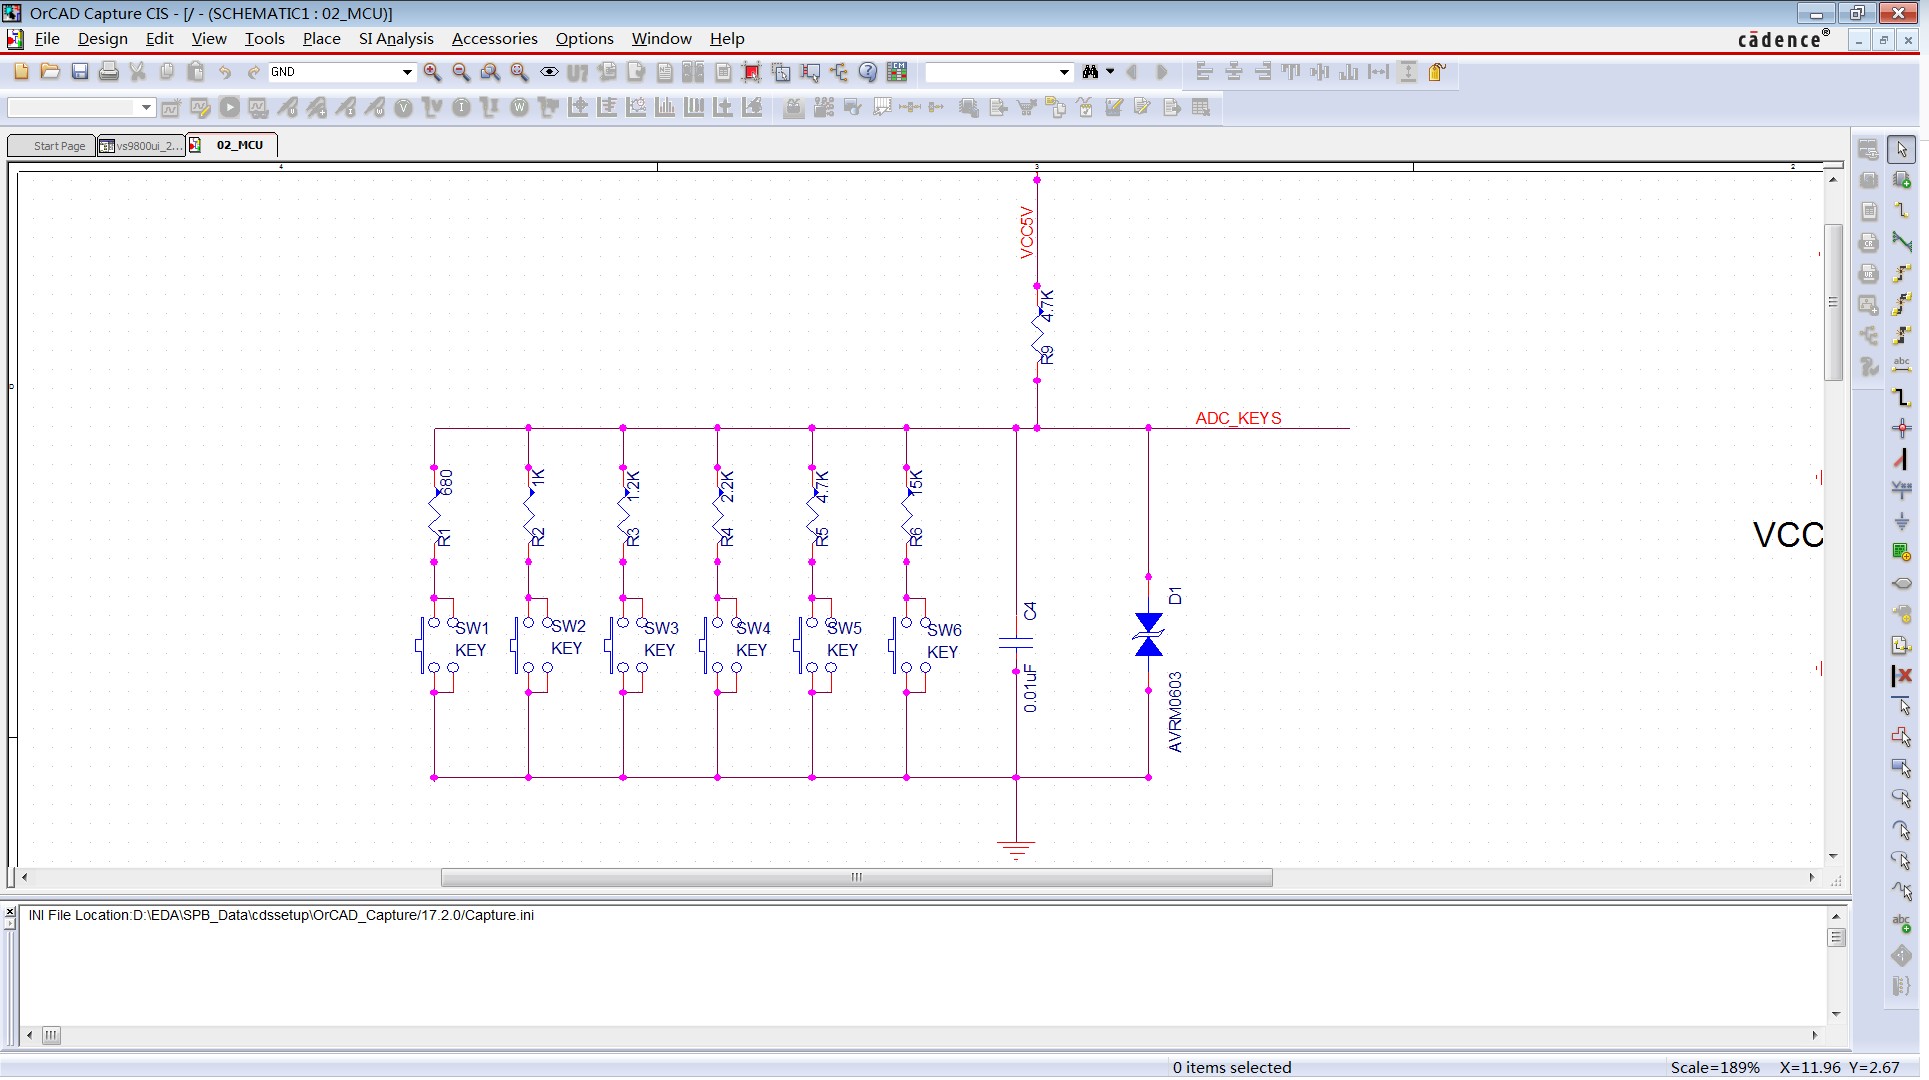Viewport: 1929px width, 1080px height.
Task: Click the schematic horizontal scrollbar thumb
Action: (x=856, y=878)
